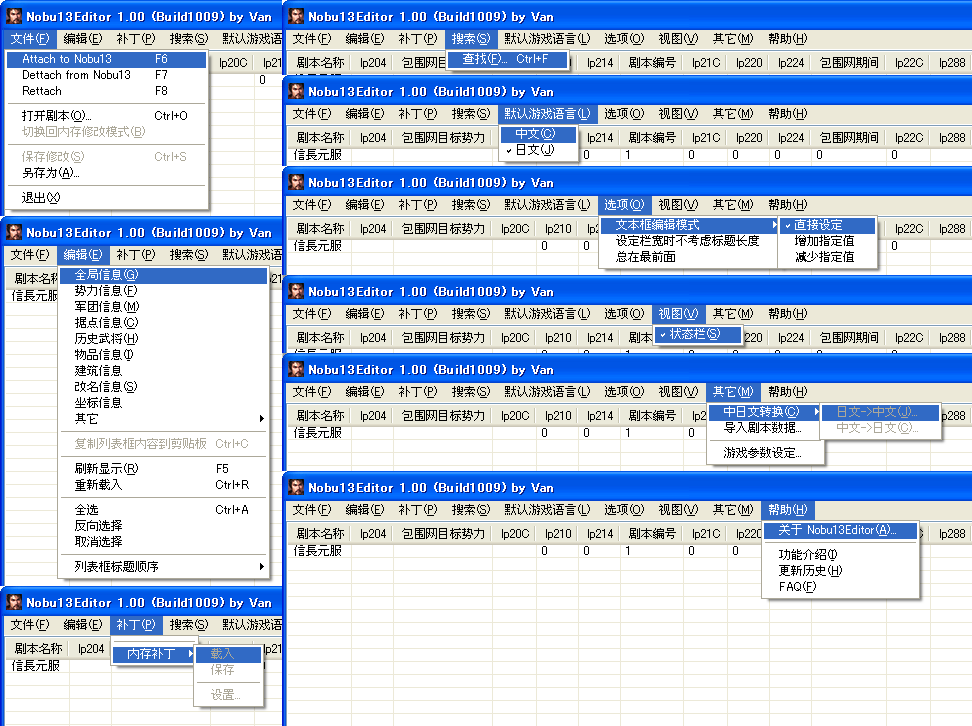Click the highlighted 编辑(E) menu header
The image size is (972, 726).
click(x=82, y=255)
